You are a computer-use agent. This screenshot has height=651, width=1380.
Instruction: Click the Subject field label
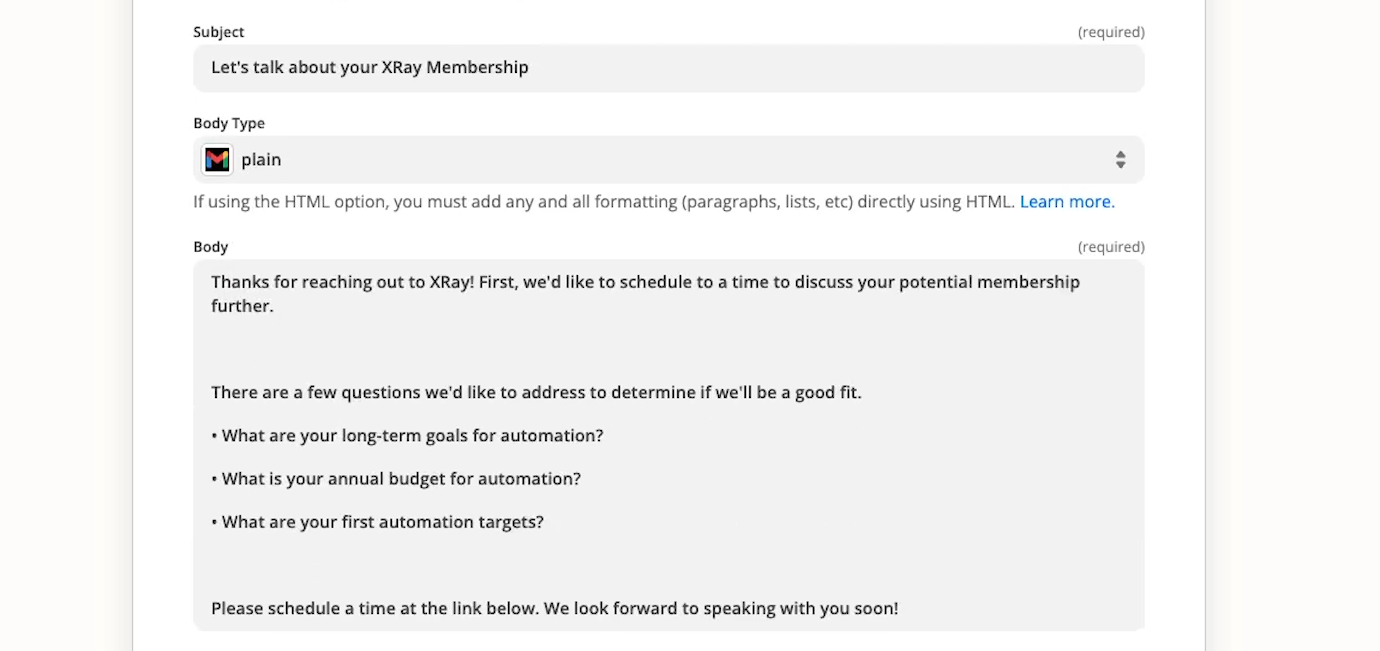tap(219, 32)
